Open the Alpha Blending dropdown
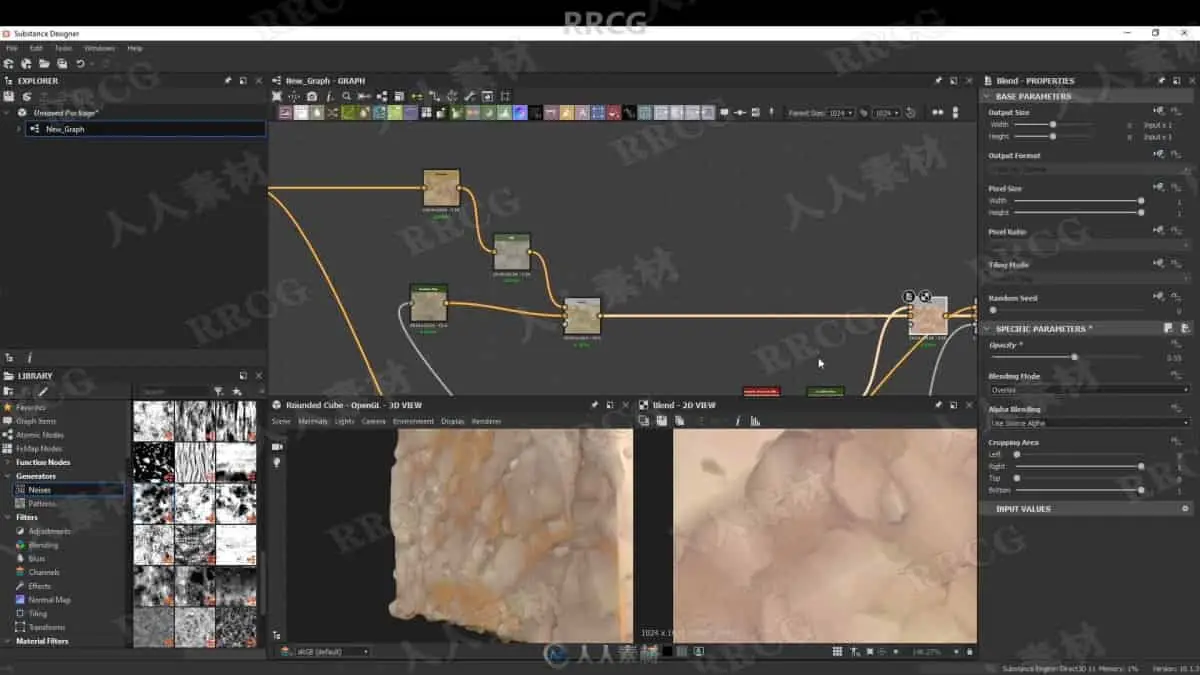Screen dimensions: 1200x675 point(1088,423)
